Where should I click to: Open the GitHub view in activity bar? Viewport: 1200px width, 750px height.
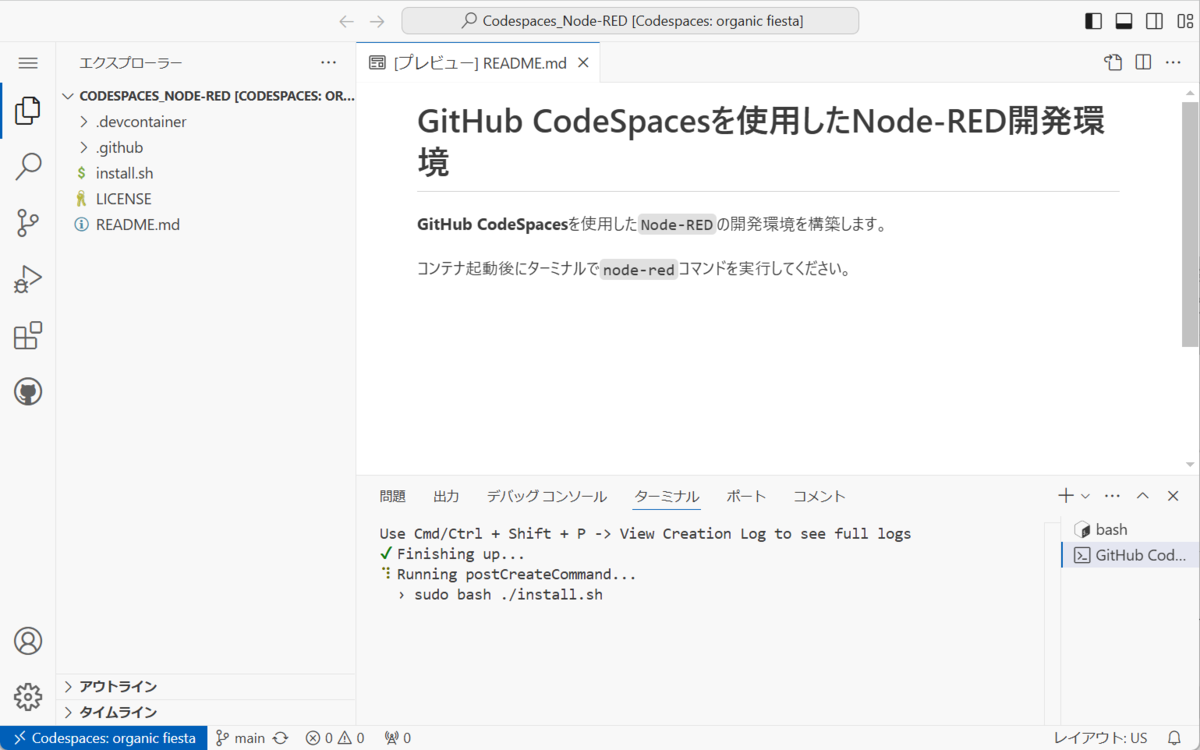pos(28,391)
